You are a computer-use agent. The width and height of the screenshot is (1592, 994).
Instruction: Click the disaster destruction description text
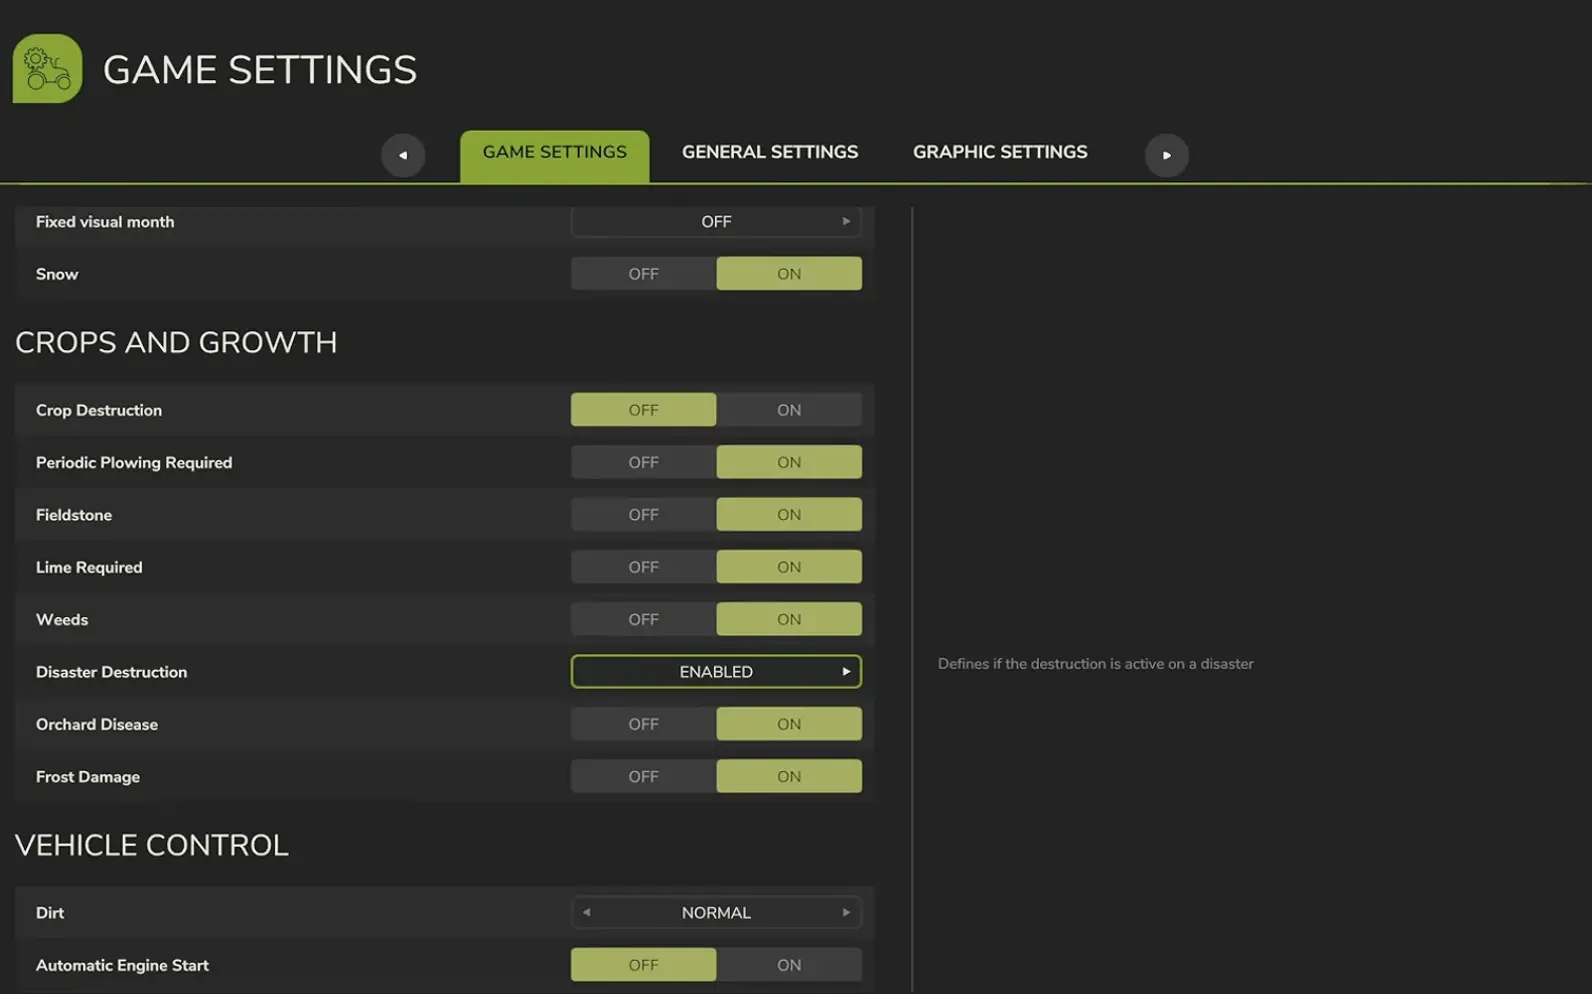(x=1095, y=664)
